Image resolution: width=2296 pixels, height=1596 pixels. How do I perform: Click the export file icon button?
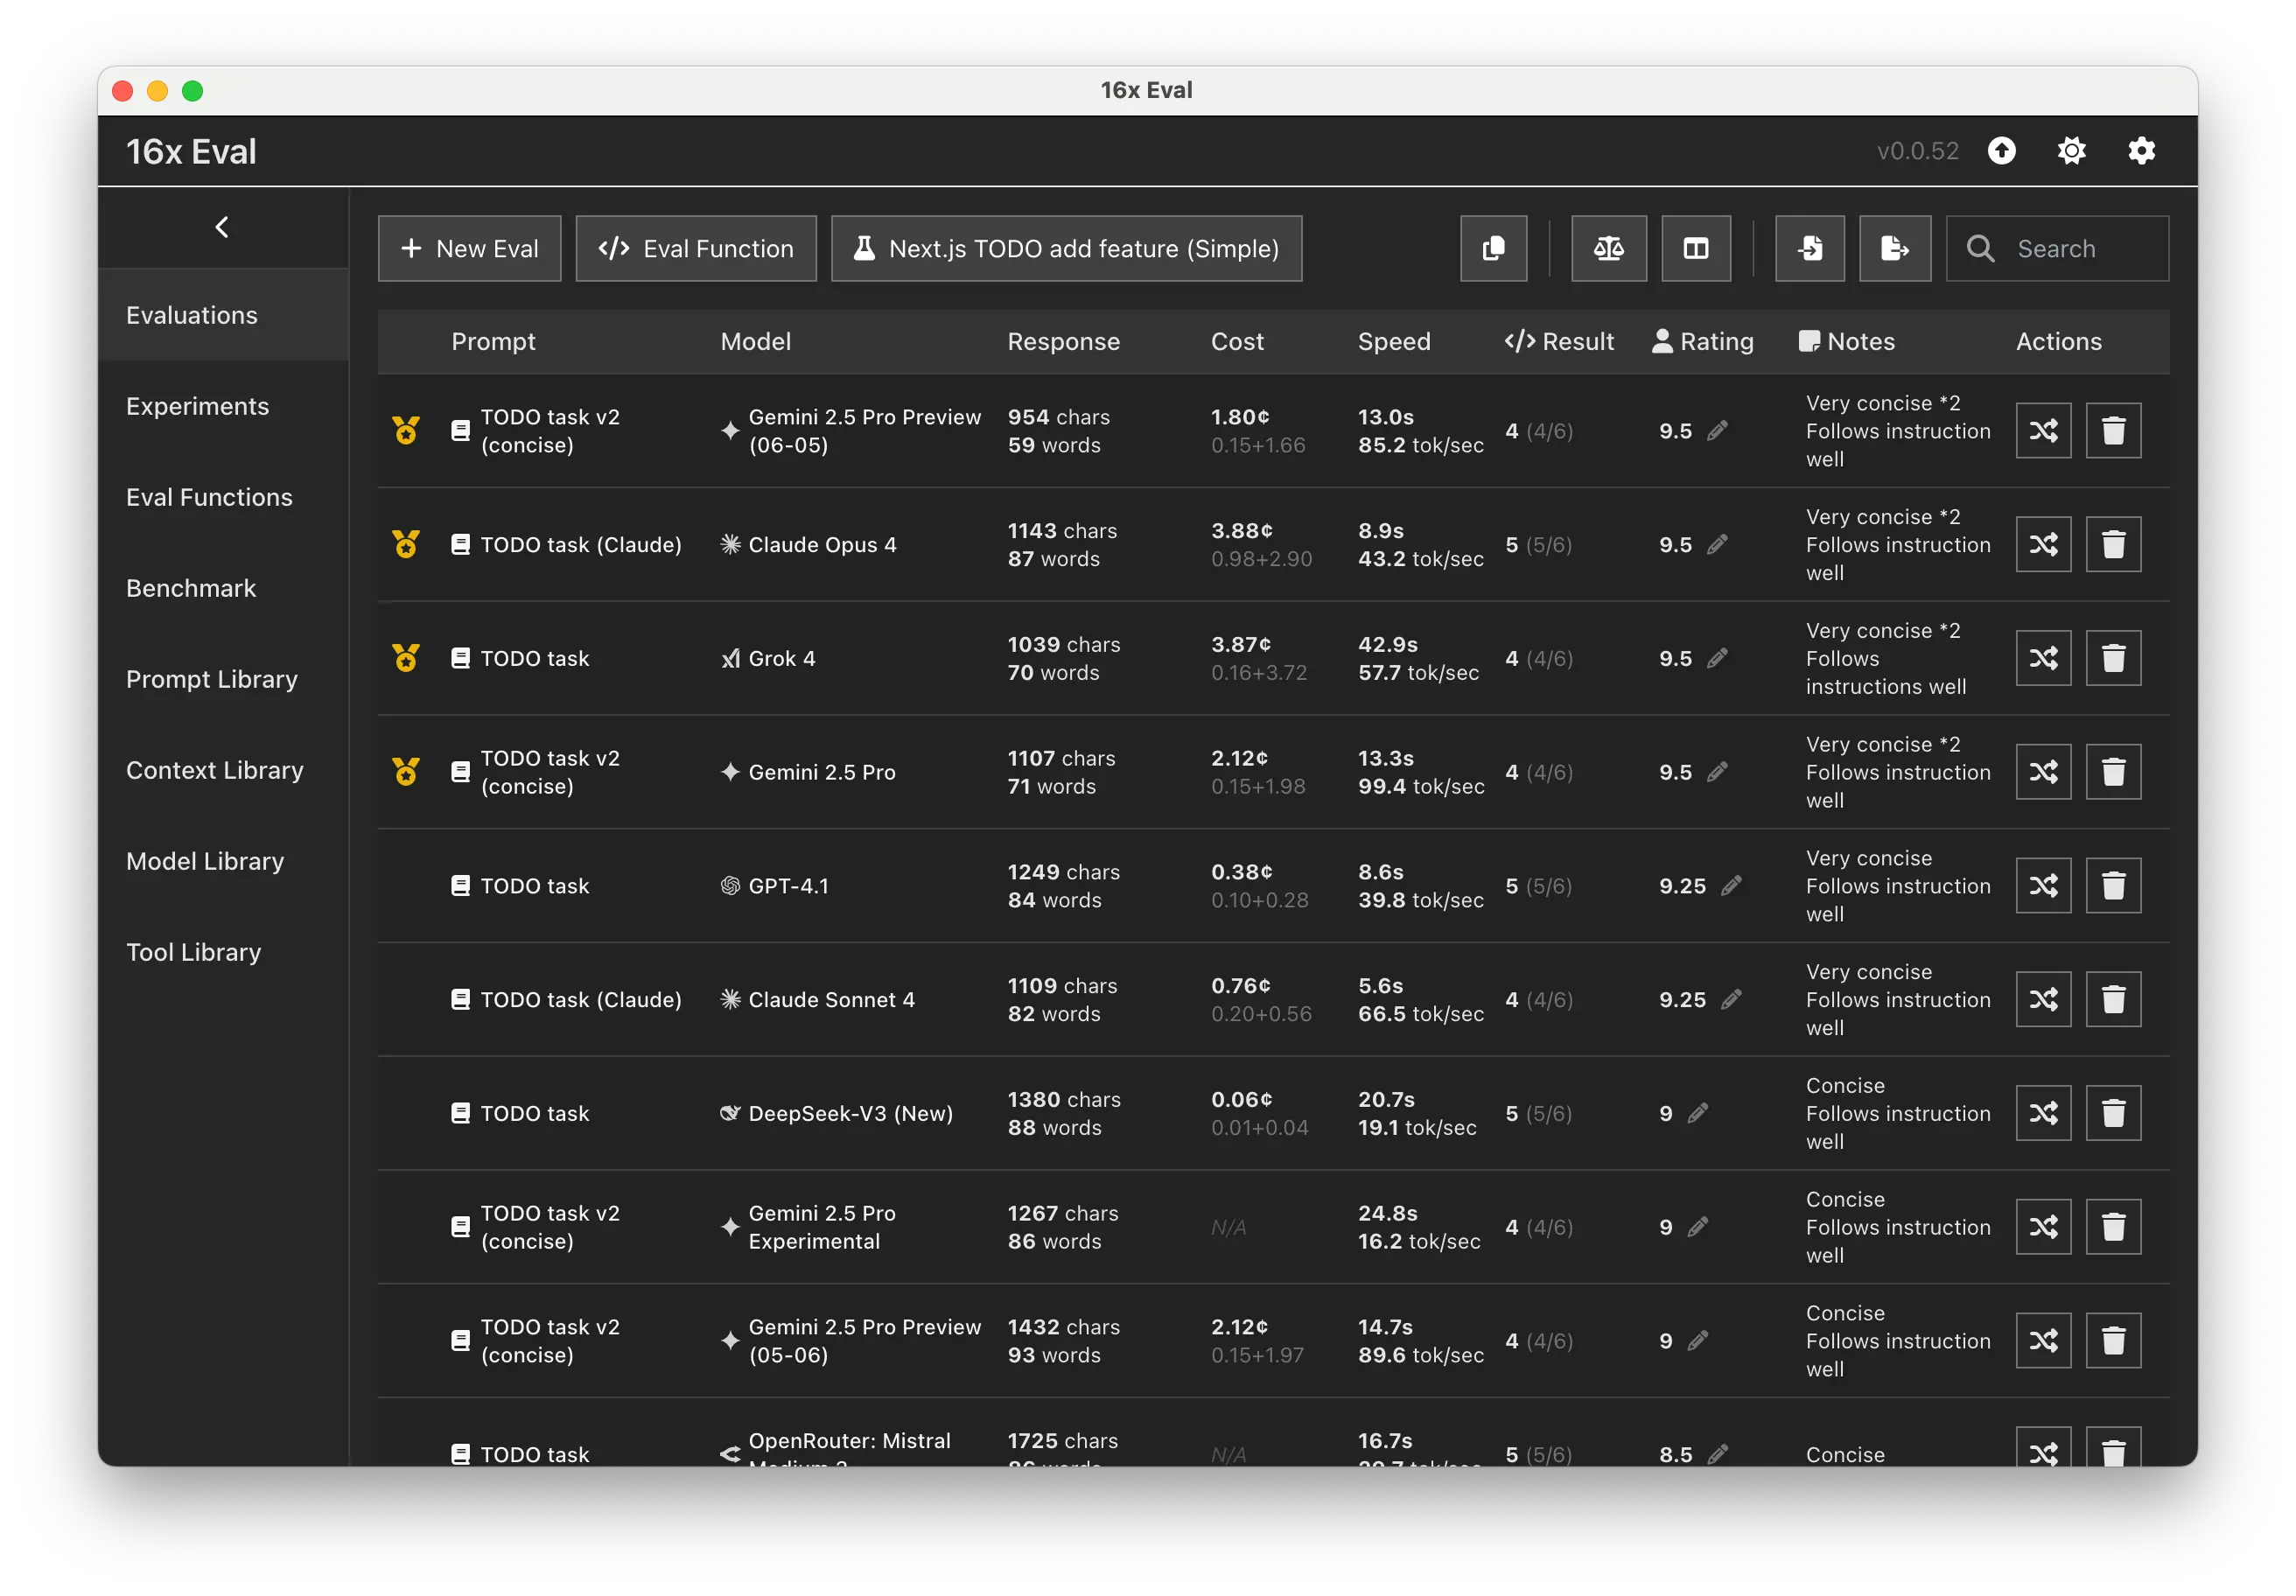pos(1895,248)
